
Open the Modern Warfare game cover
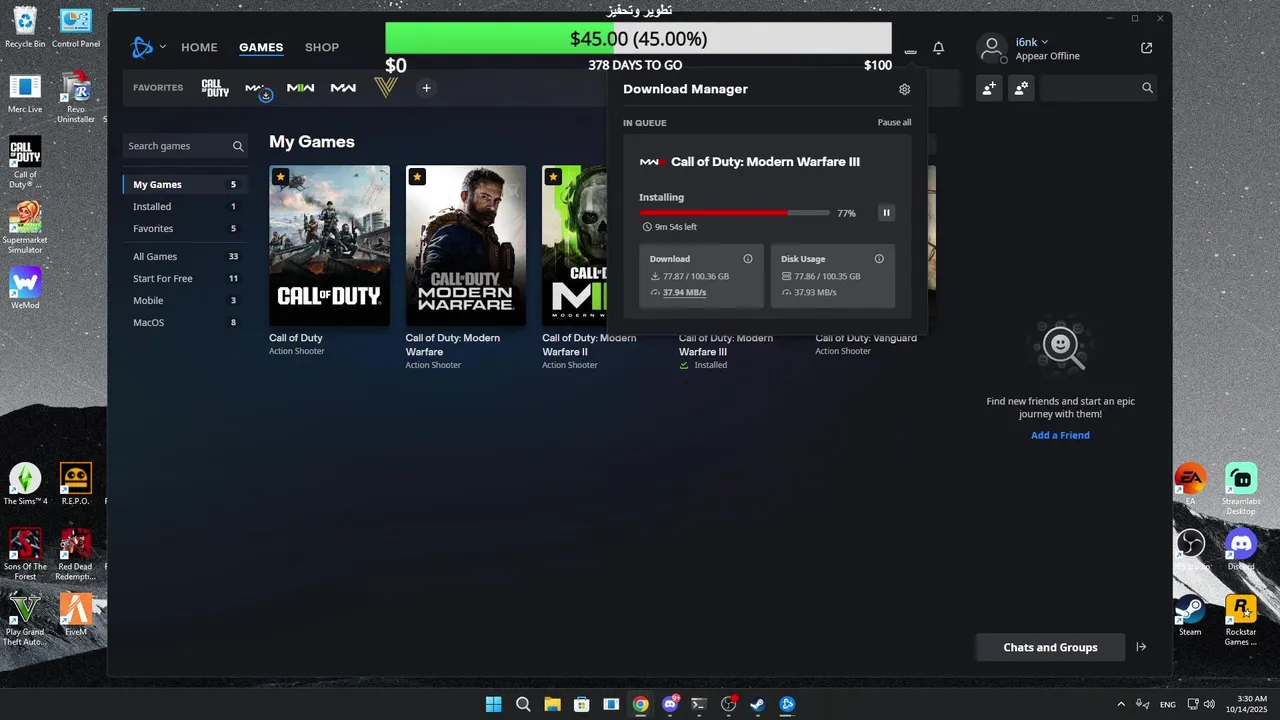(x=465, y=245)
